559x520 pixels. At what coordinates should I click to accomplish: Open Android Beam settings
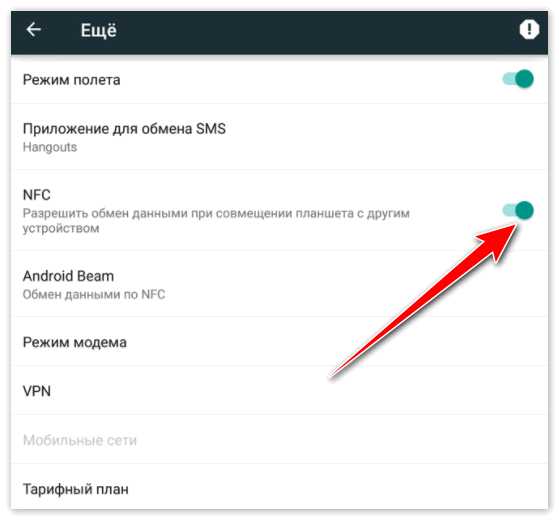[x=280, y=284]
